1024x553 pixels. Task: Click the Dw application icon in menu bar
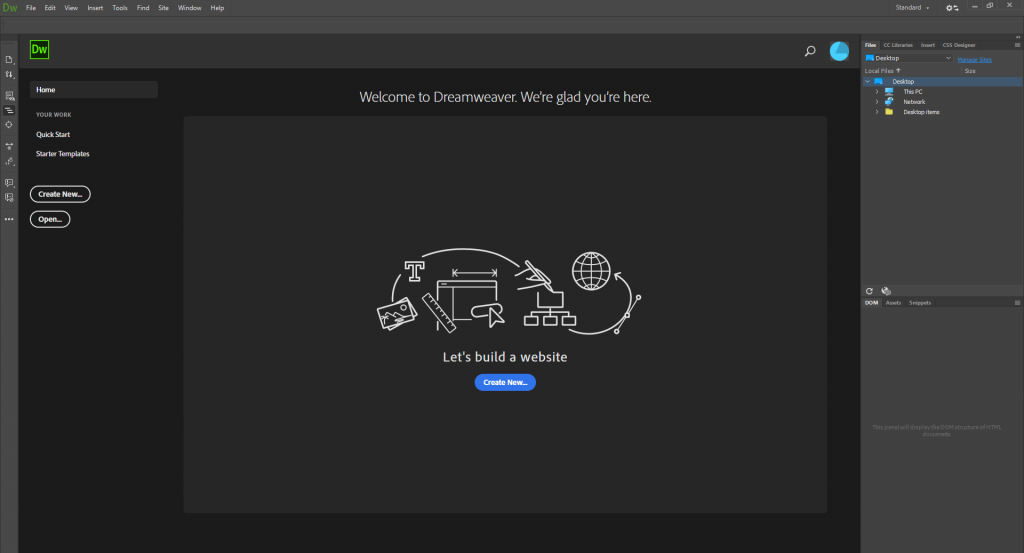(x=10, y=8)
